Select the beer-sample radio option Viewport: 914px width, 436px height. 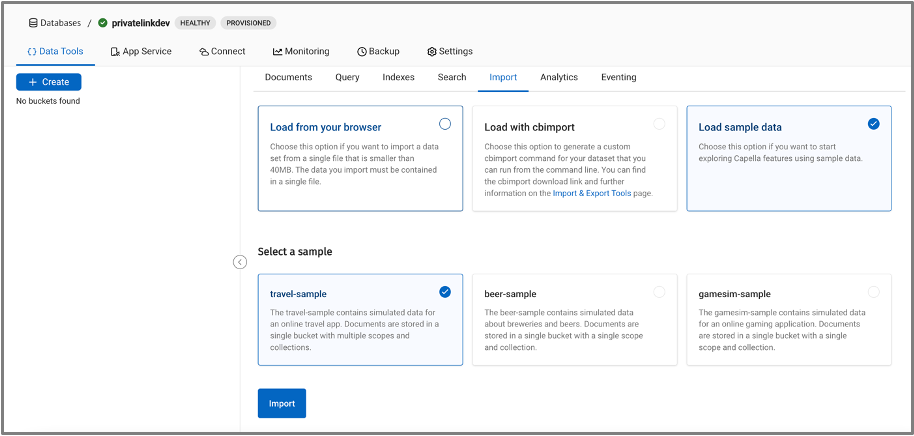659,292
